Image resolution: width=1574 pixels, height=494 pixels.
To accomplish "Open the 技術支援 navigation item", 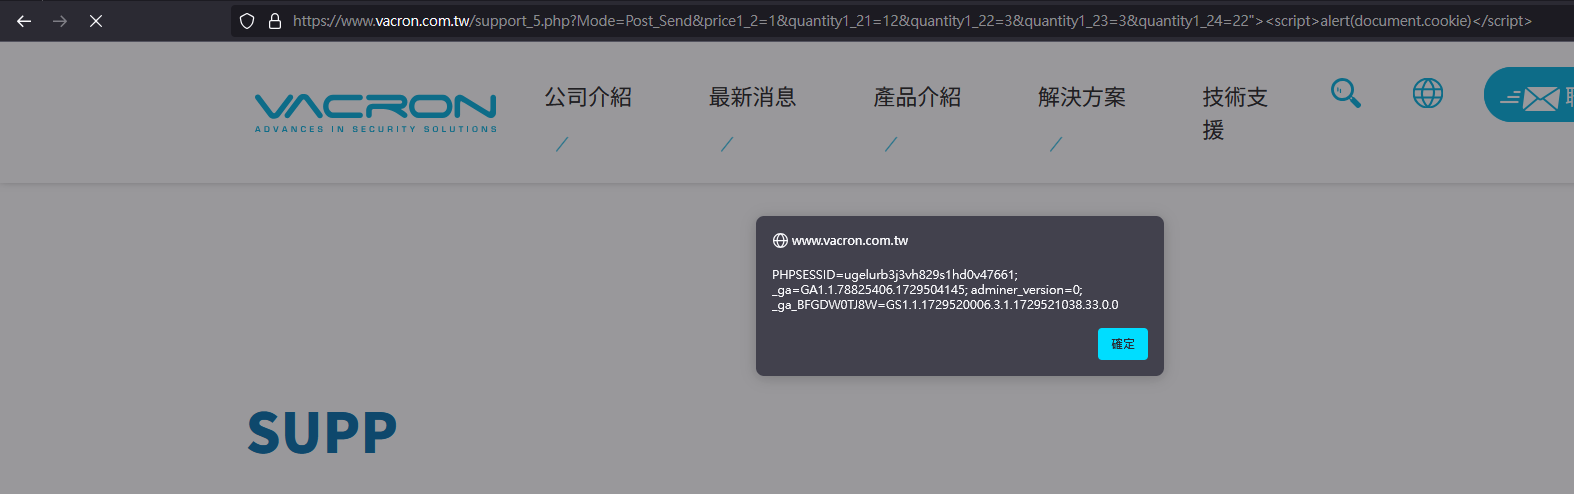I will [1235, 113].
